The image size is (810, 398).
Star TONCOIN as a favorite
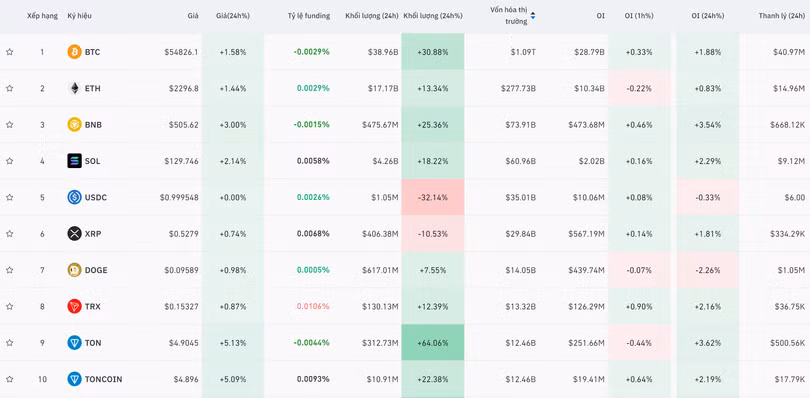(x=9, y=379)
